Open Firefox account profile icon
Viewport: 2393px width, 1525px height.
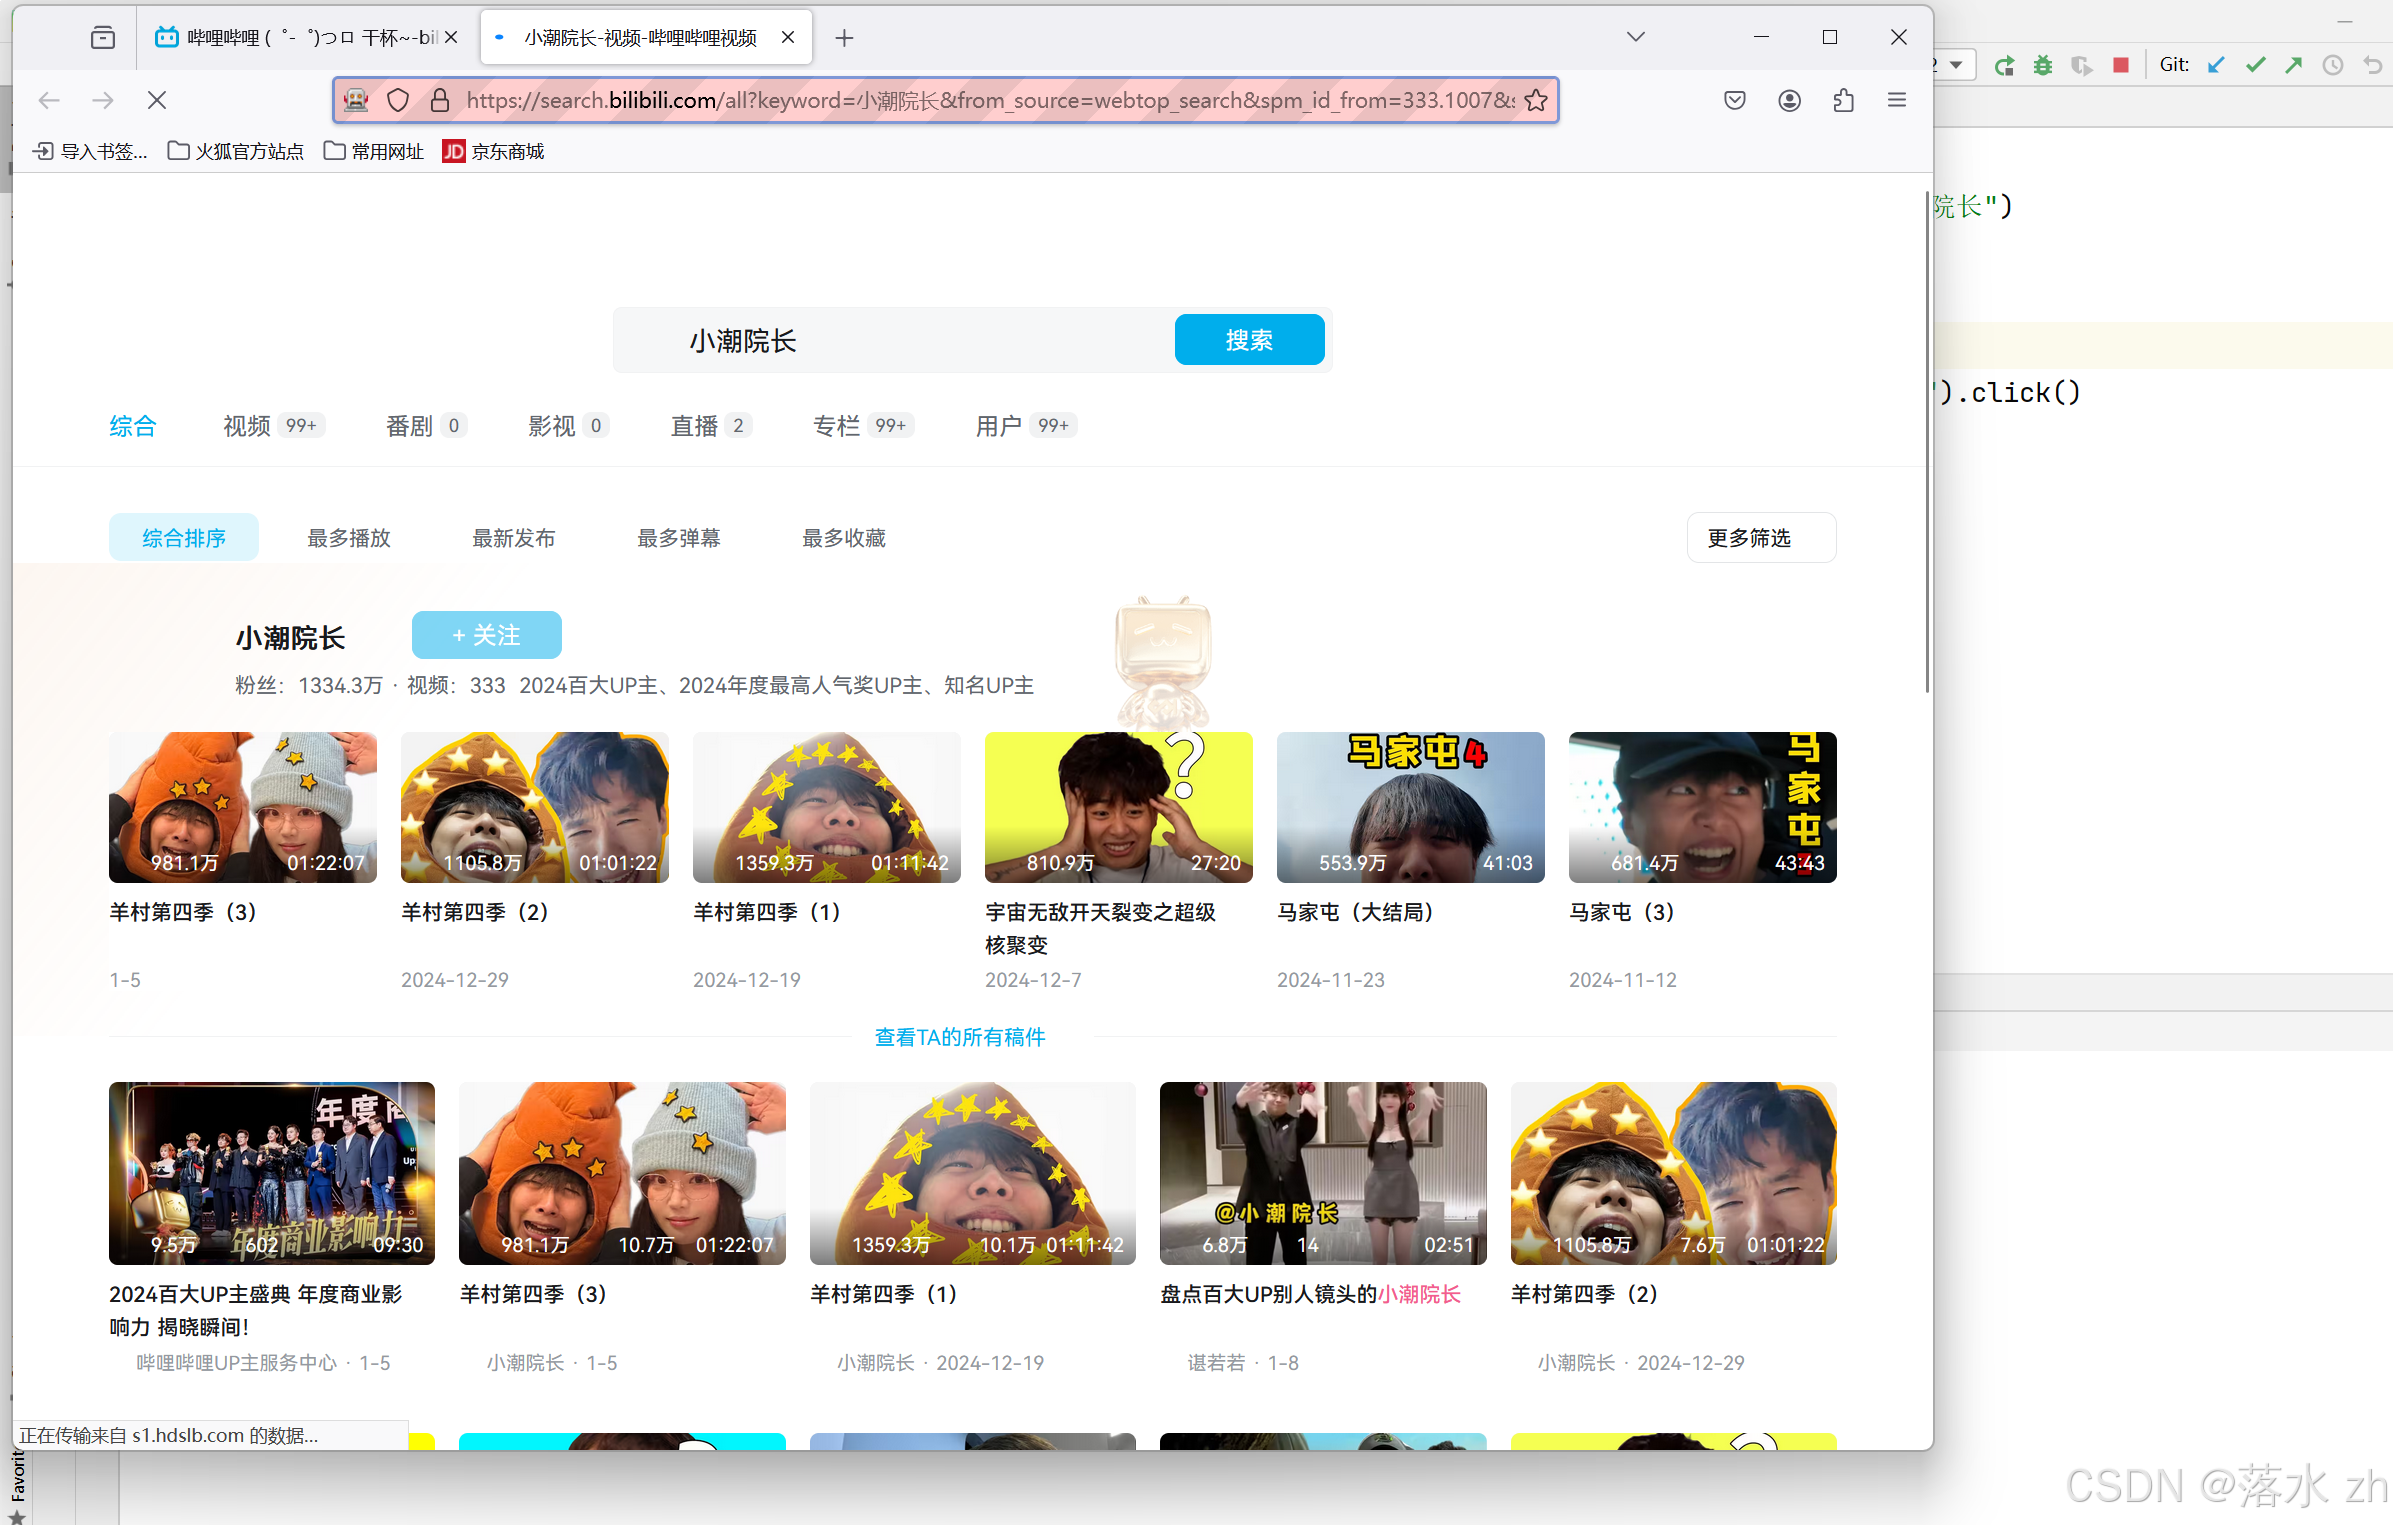[1789, 100]
